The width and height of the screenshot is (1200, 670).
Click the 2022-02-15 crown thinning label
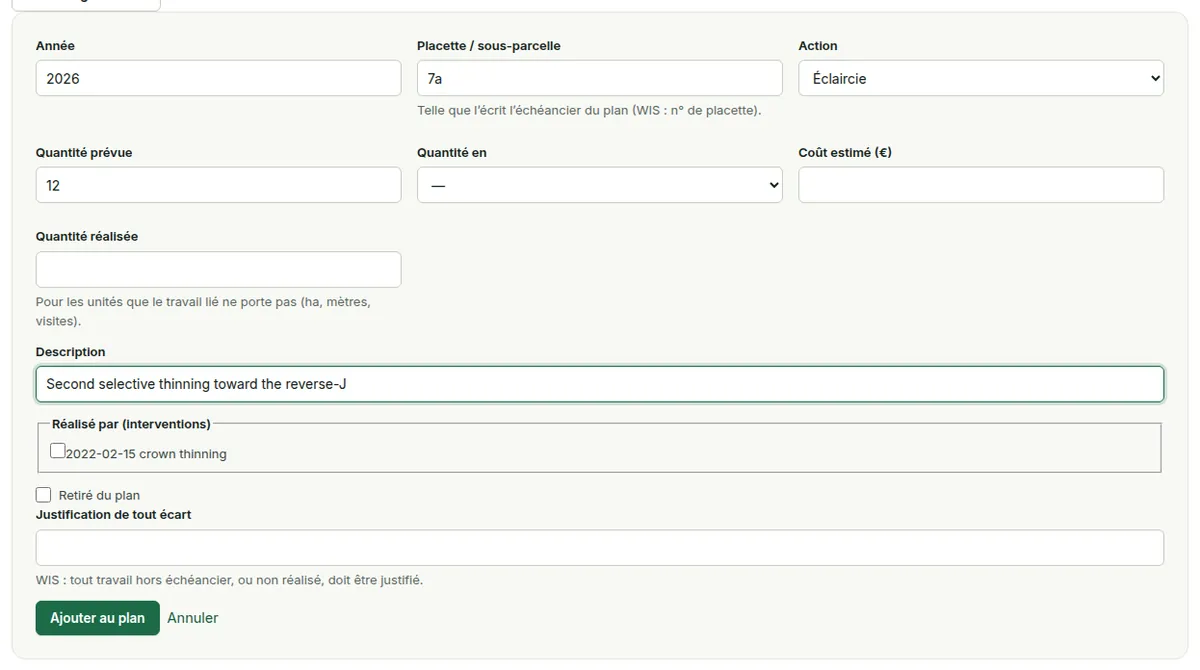pos(146,454)
